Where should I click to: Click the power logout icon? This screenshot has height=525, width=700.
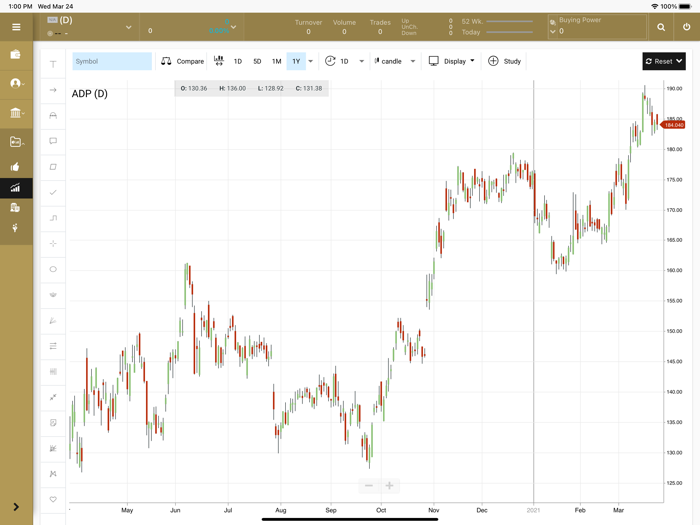pos(687,27)
